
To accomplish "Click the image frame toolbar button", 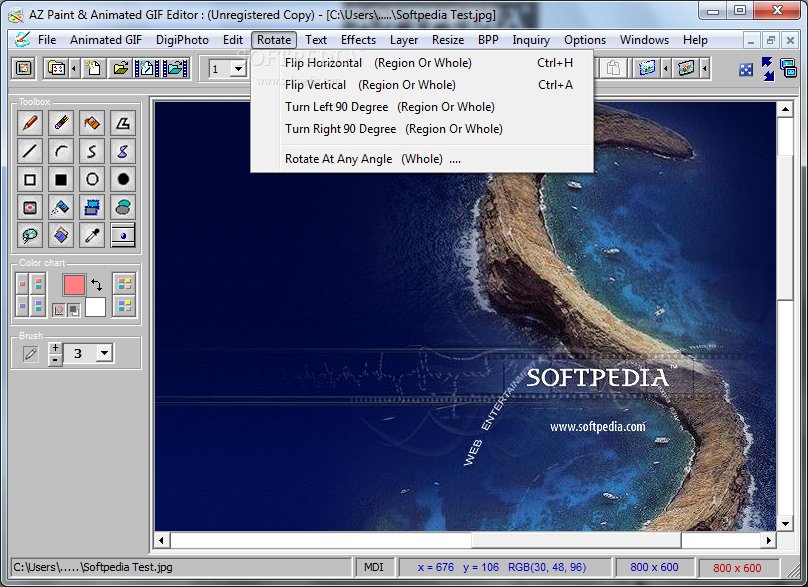I will click(23, 68).
